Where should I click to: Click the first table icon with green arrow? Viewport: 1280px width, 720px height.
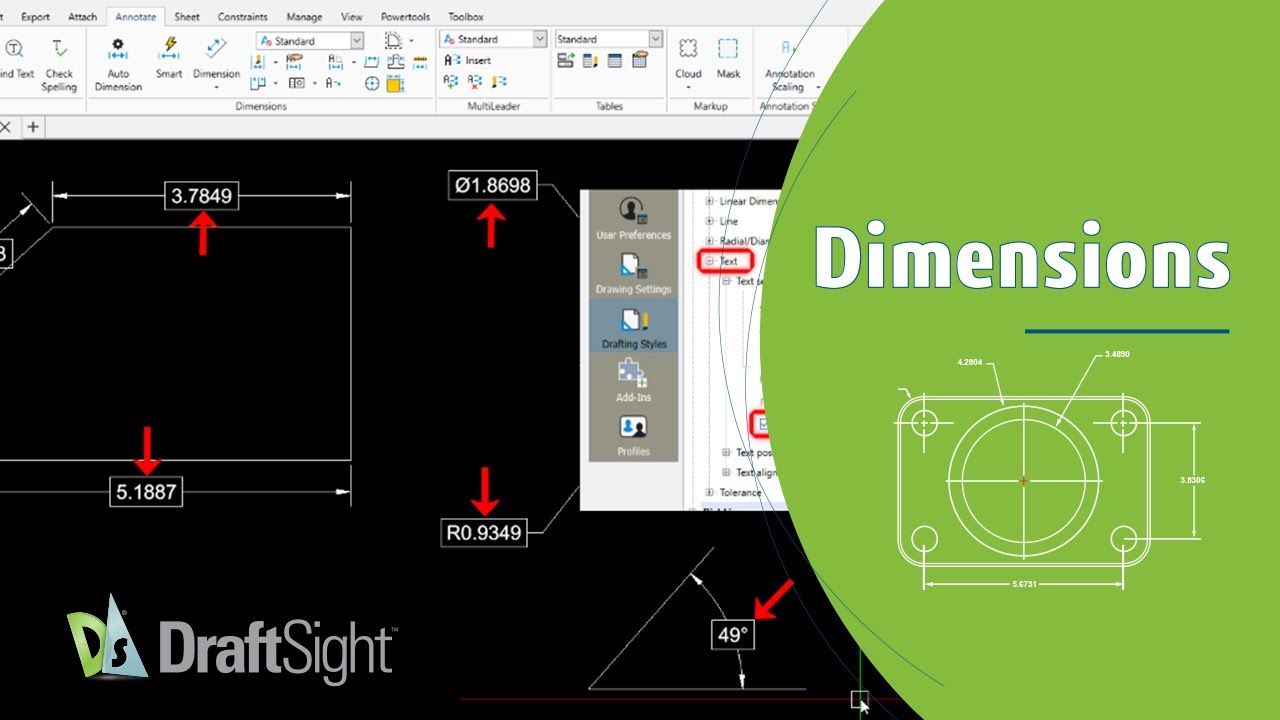[566, 61]
